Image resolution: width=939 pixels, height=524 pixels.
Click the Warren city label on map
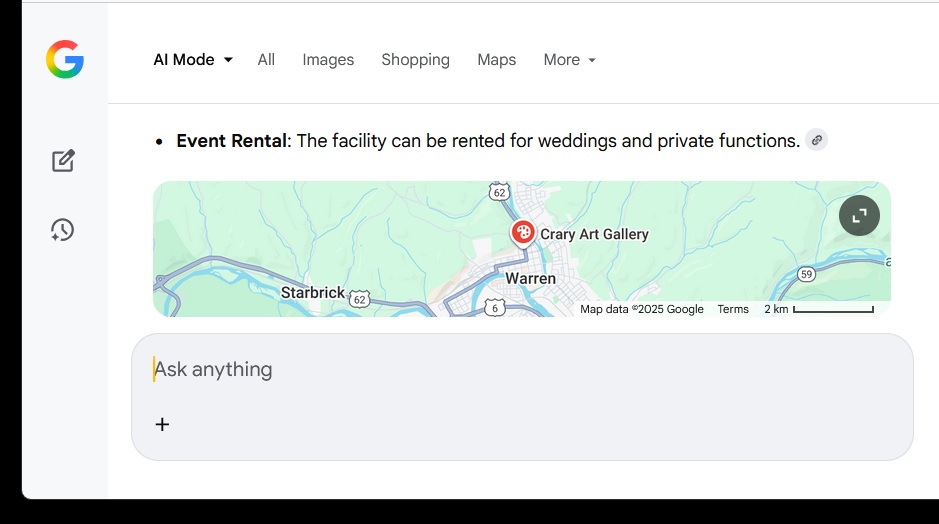coord(530,278)
